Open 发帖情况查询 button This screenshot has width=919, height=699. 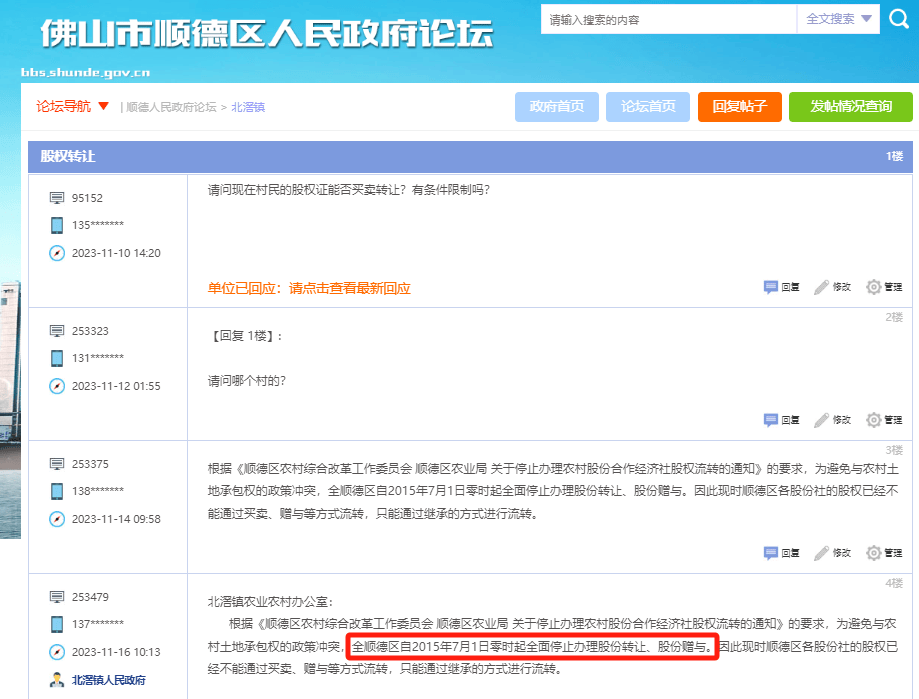pos(850,107)
